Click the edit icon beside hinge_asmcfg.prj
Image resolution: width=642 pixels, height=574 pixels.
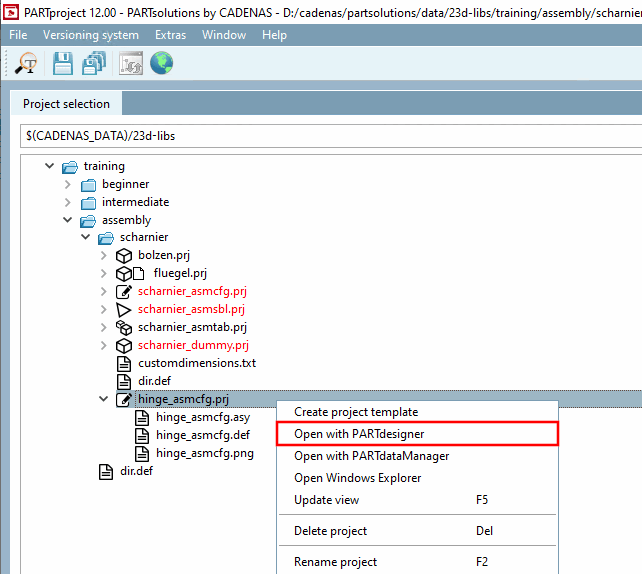124,399
